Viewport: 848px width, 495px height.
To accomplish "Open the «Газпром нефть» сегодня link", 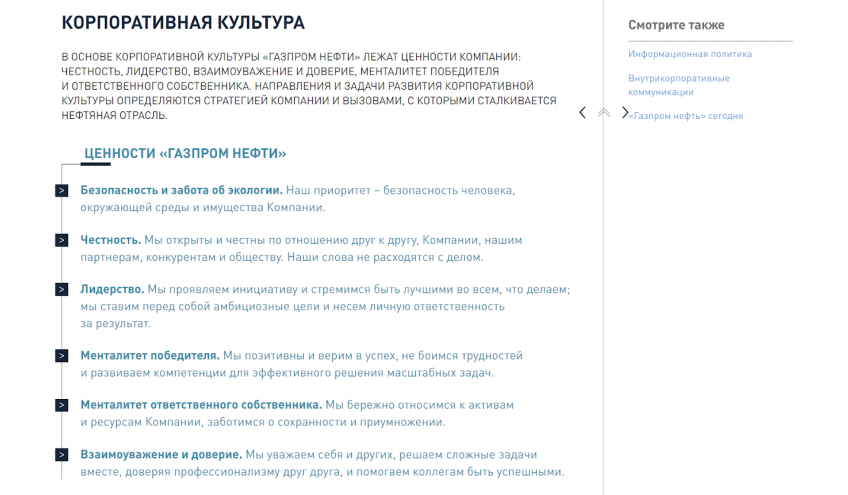I will (686, 116).
